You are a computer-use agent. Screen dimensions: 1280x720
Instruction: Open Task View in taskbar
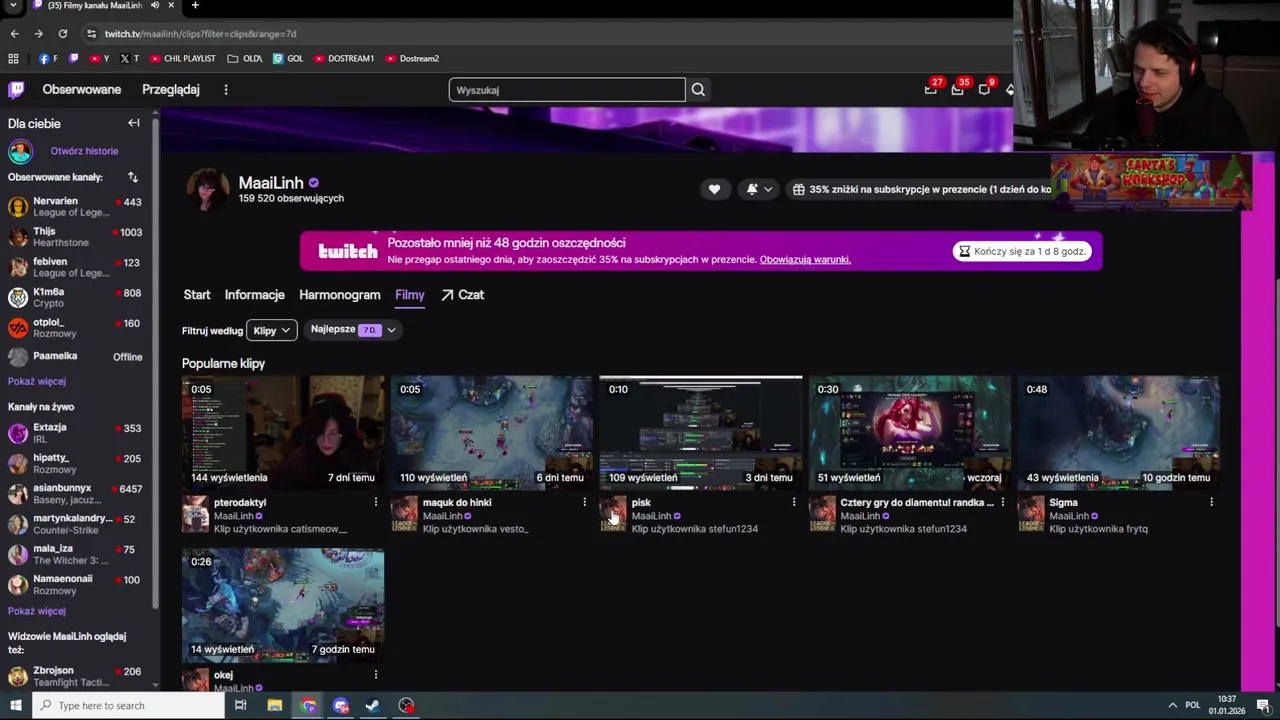(x=241, y=706)
